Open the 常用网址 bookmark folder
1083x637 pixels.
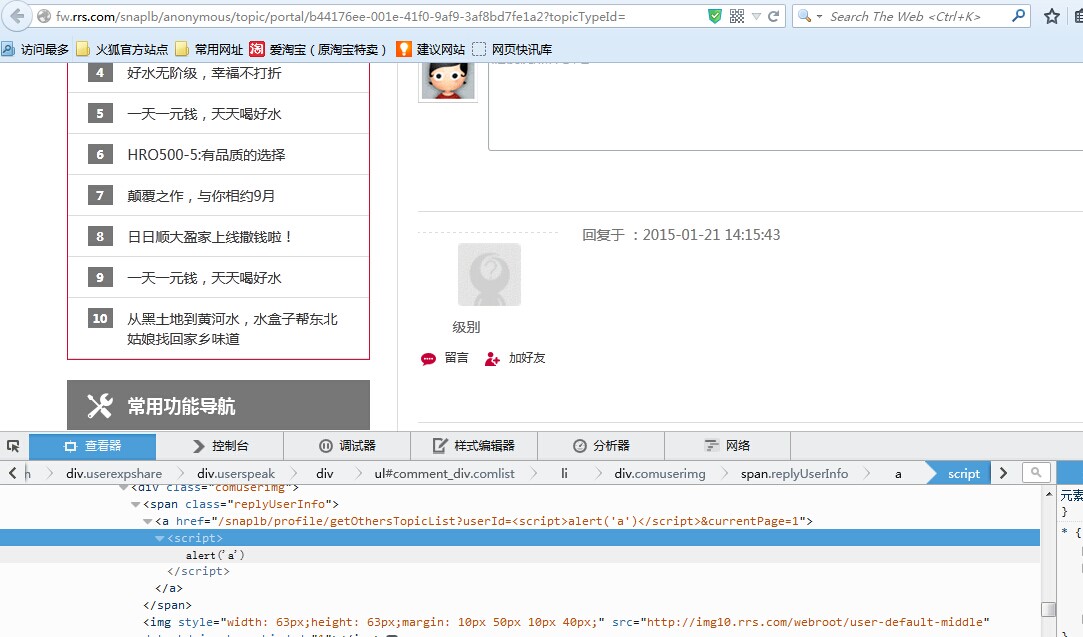[x=209, y=49]
